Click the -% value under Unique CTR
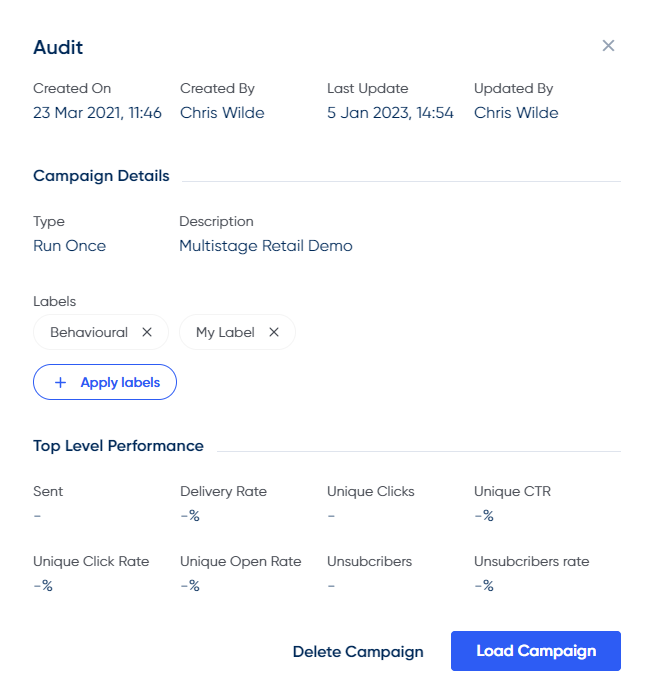647x681 pixels. click(484, 516)
